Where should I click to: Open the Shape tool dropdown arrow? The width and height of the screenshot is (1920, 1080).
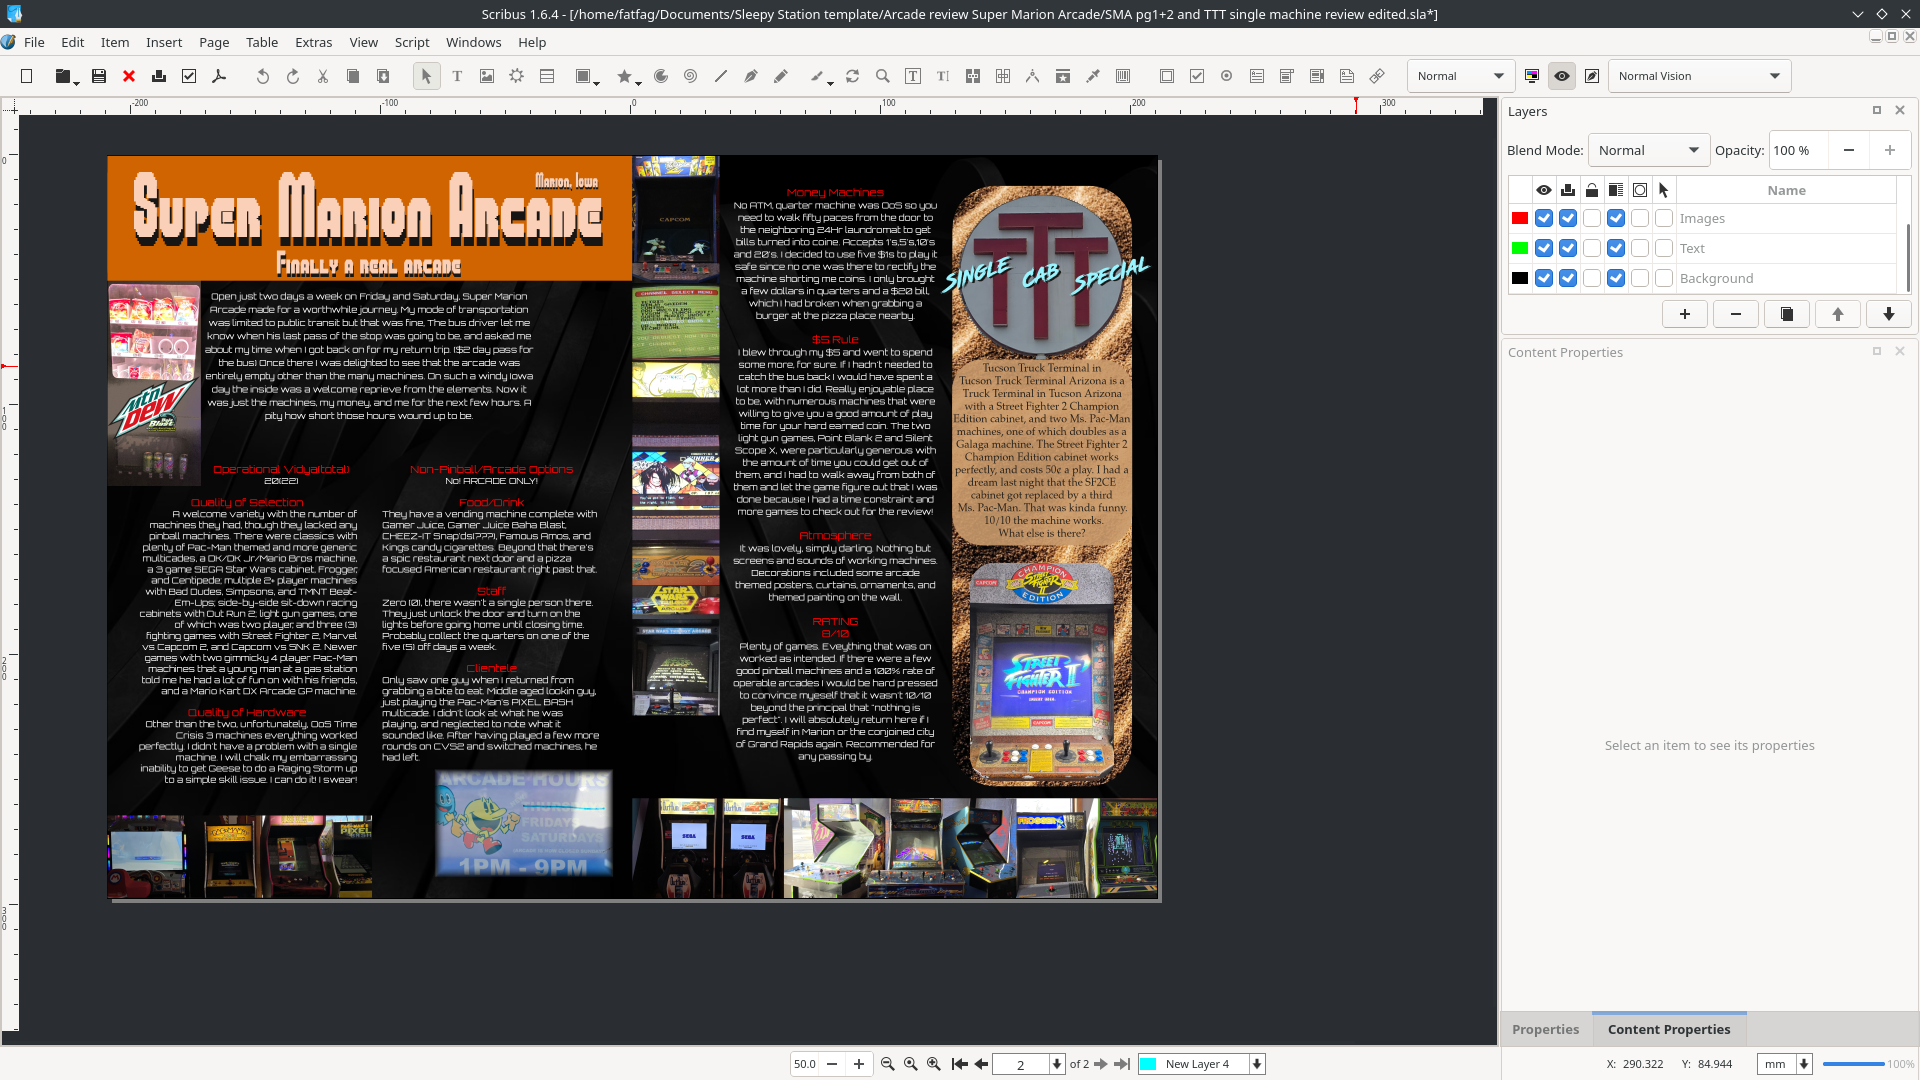click(x=597, y=82)
